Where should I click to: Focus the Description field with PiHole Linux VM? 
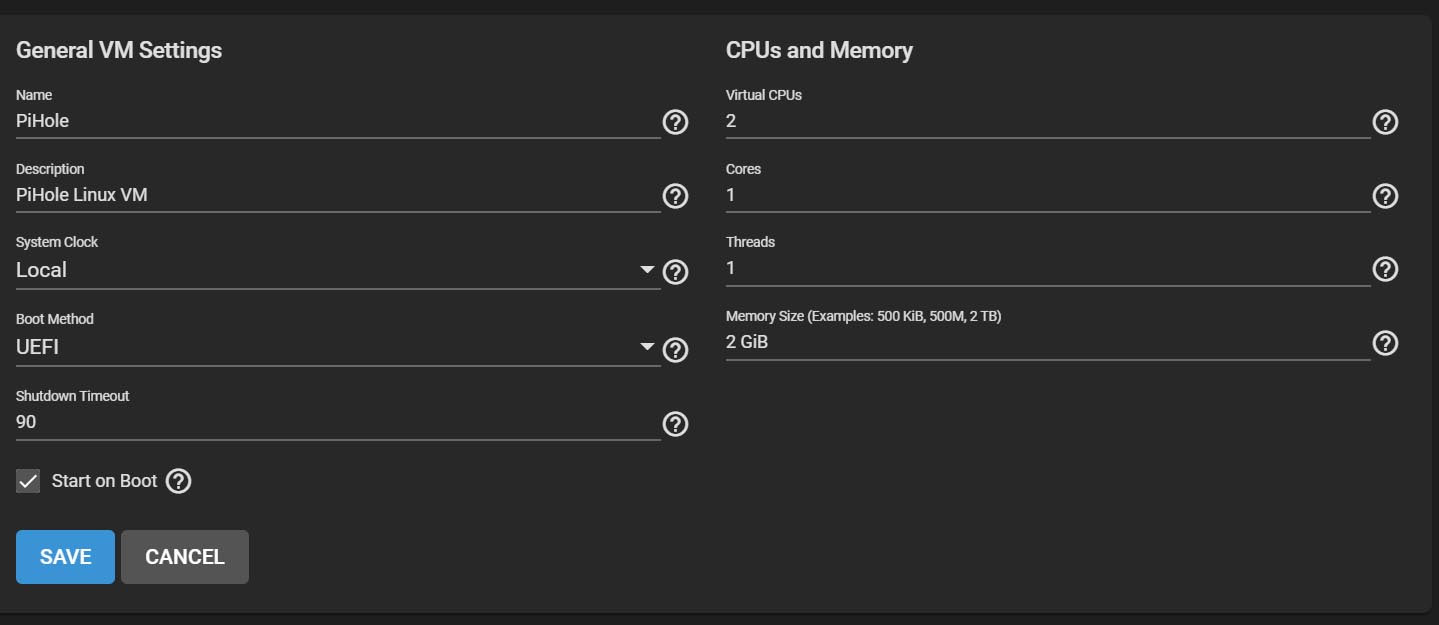(338, 195)
